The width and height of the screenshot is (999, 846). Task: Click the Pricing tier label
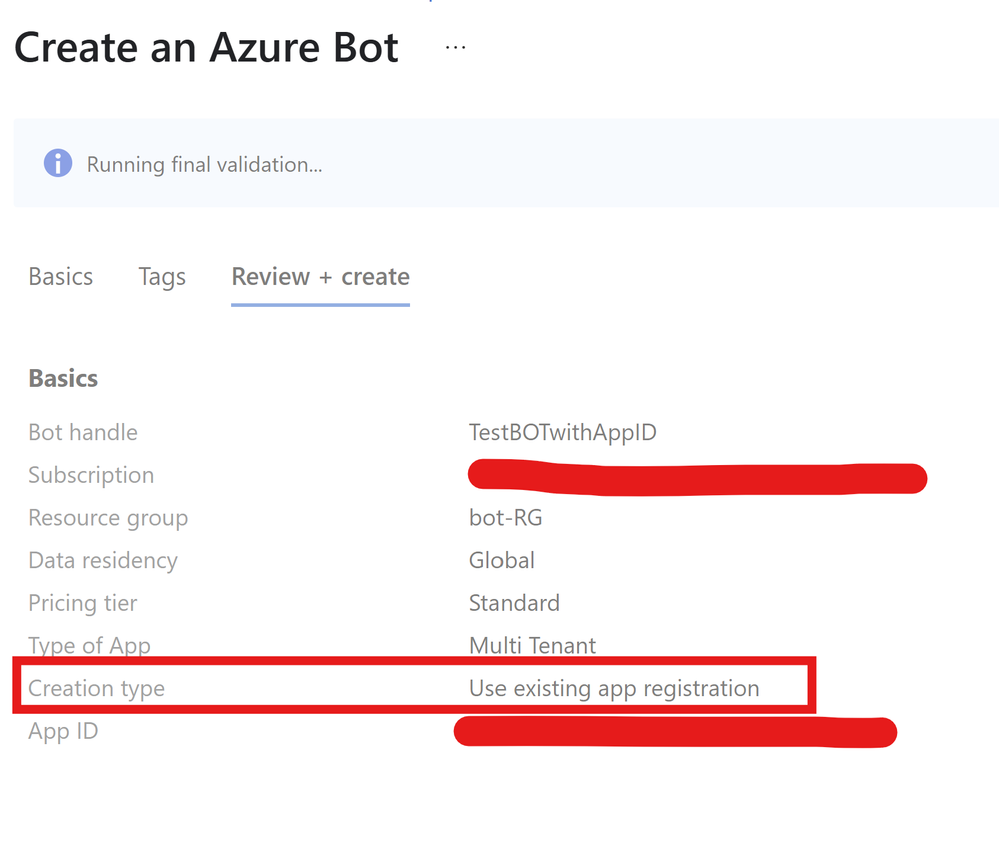[x=83, y=603]
